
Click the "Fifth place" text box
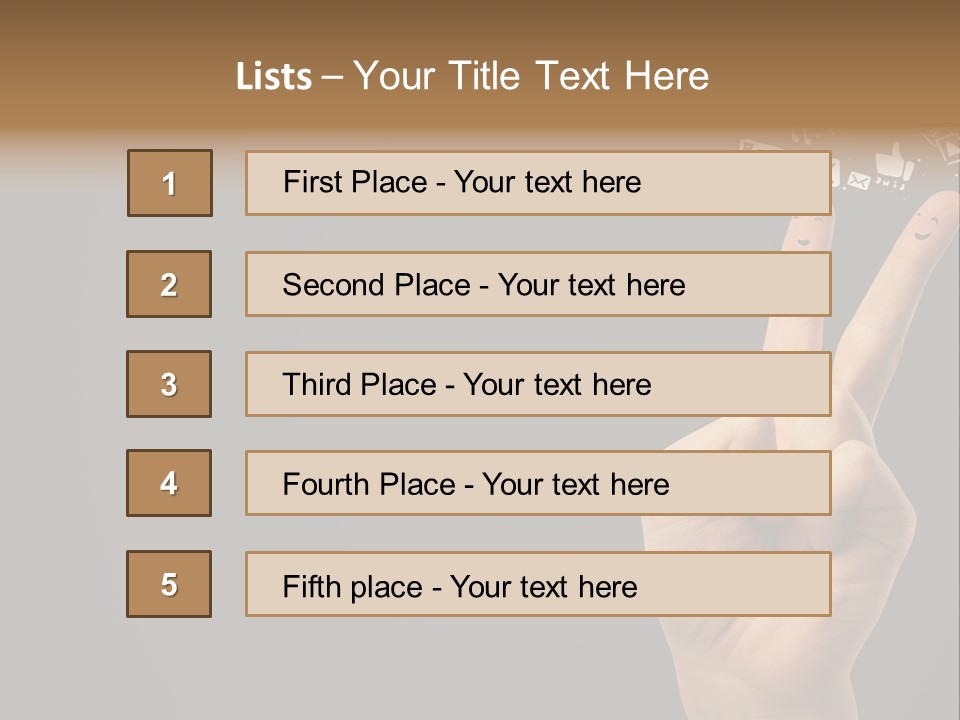point(538,584)
